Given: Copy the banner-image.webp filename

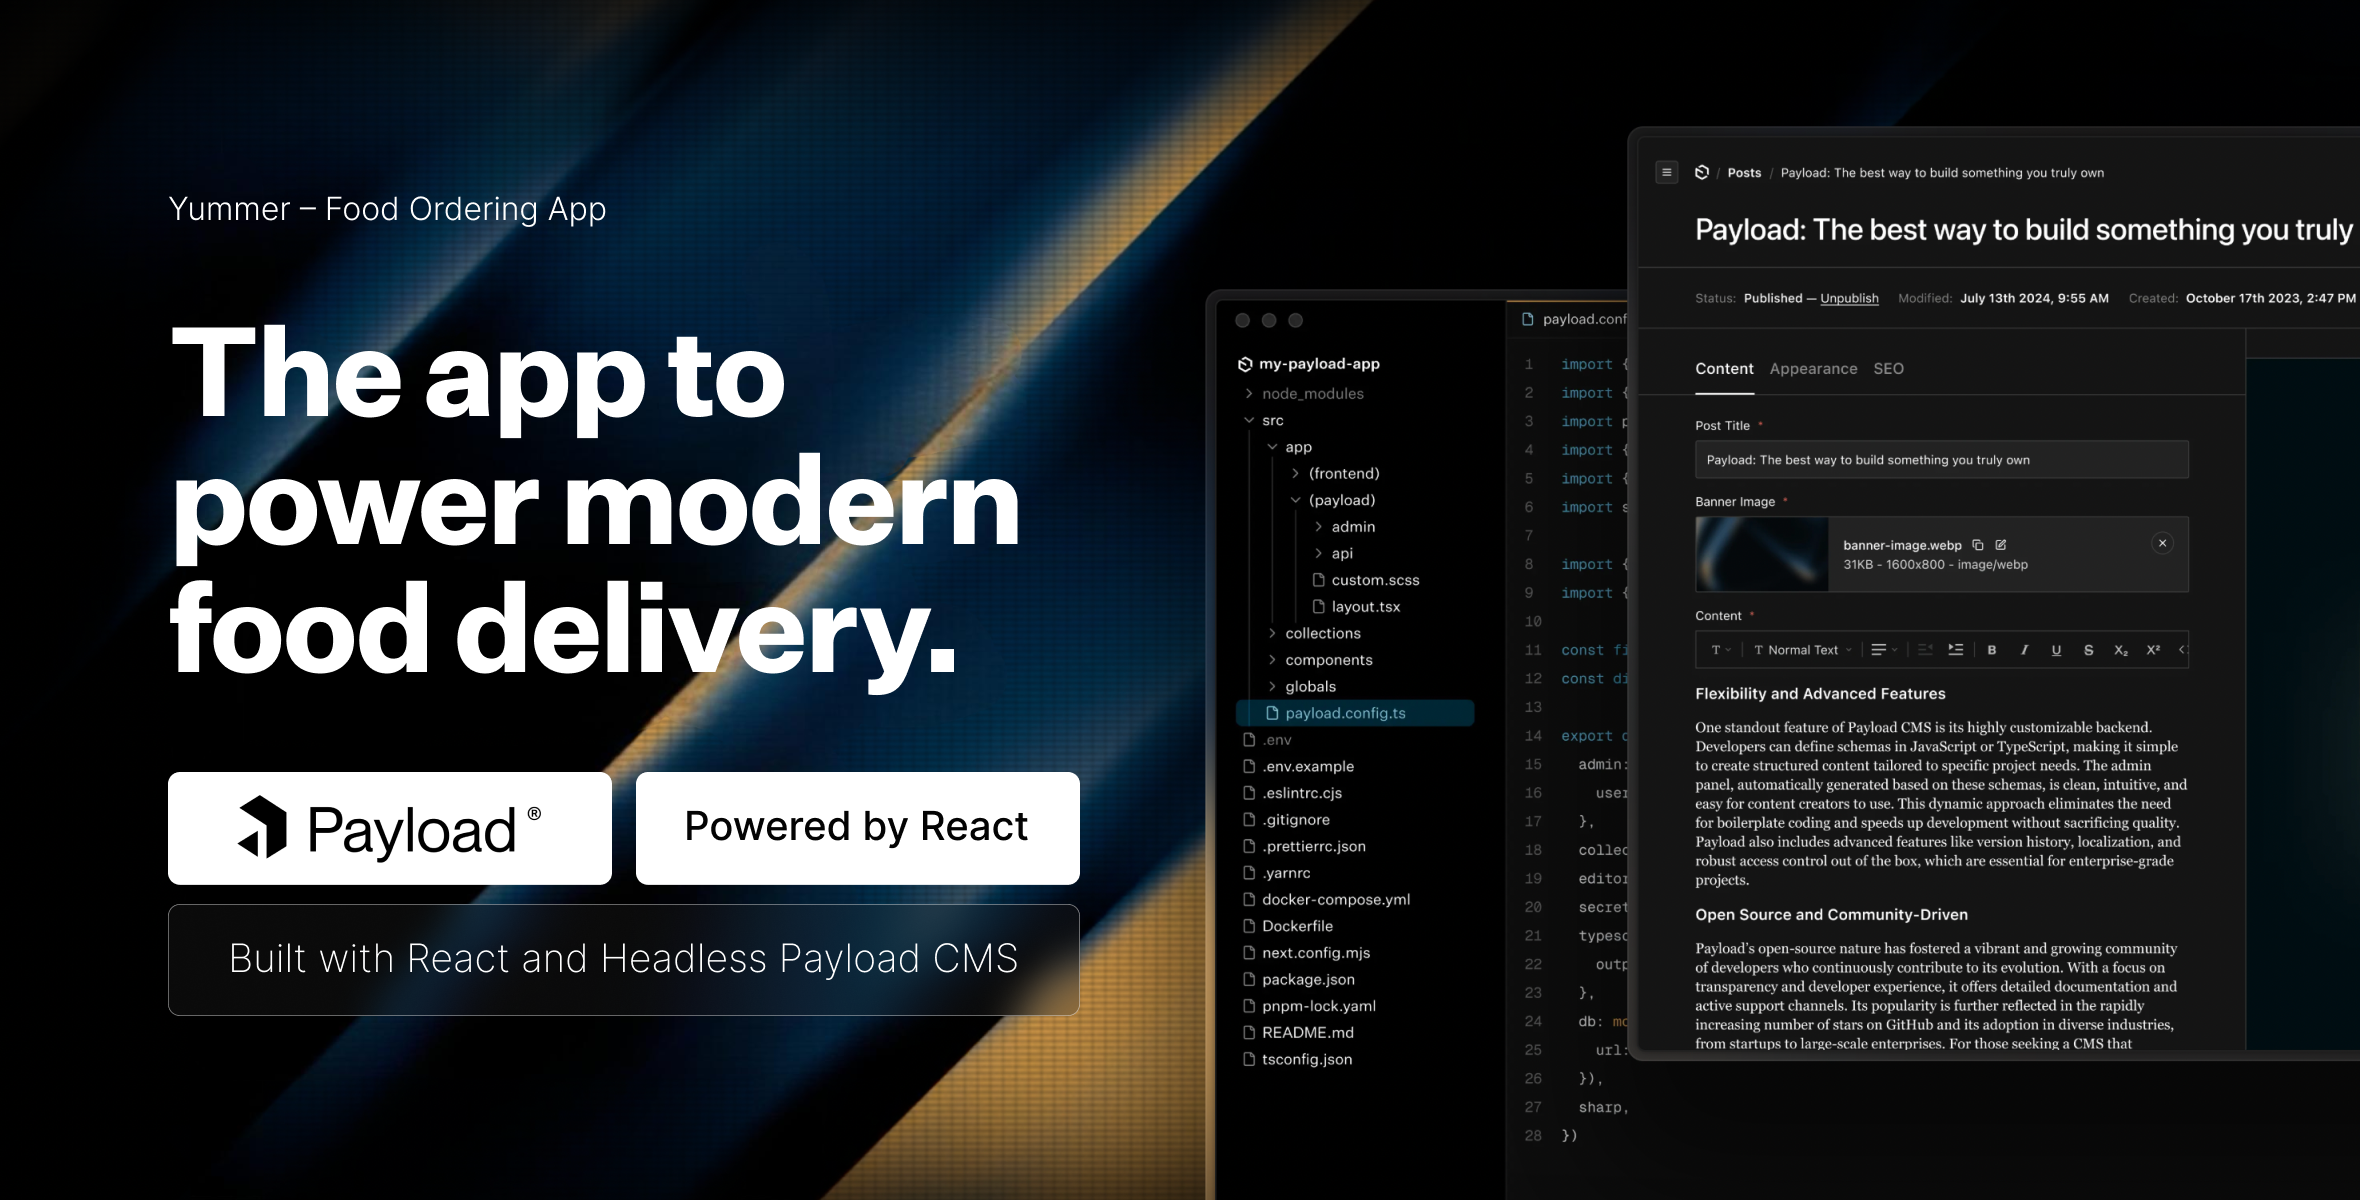Looking at the screenshot, I should click(x=1978, y=545).
